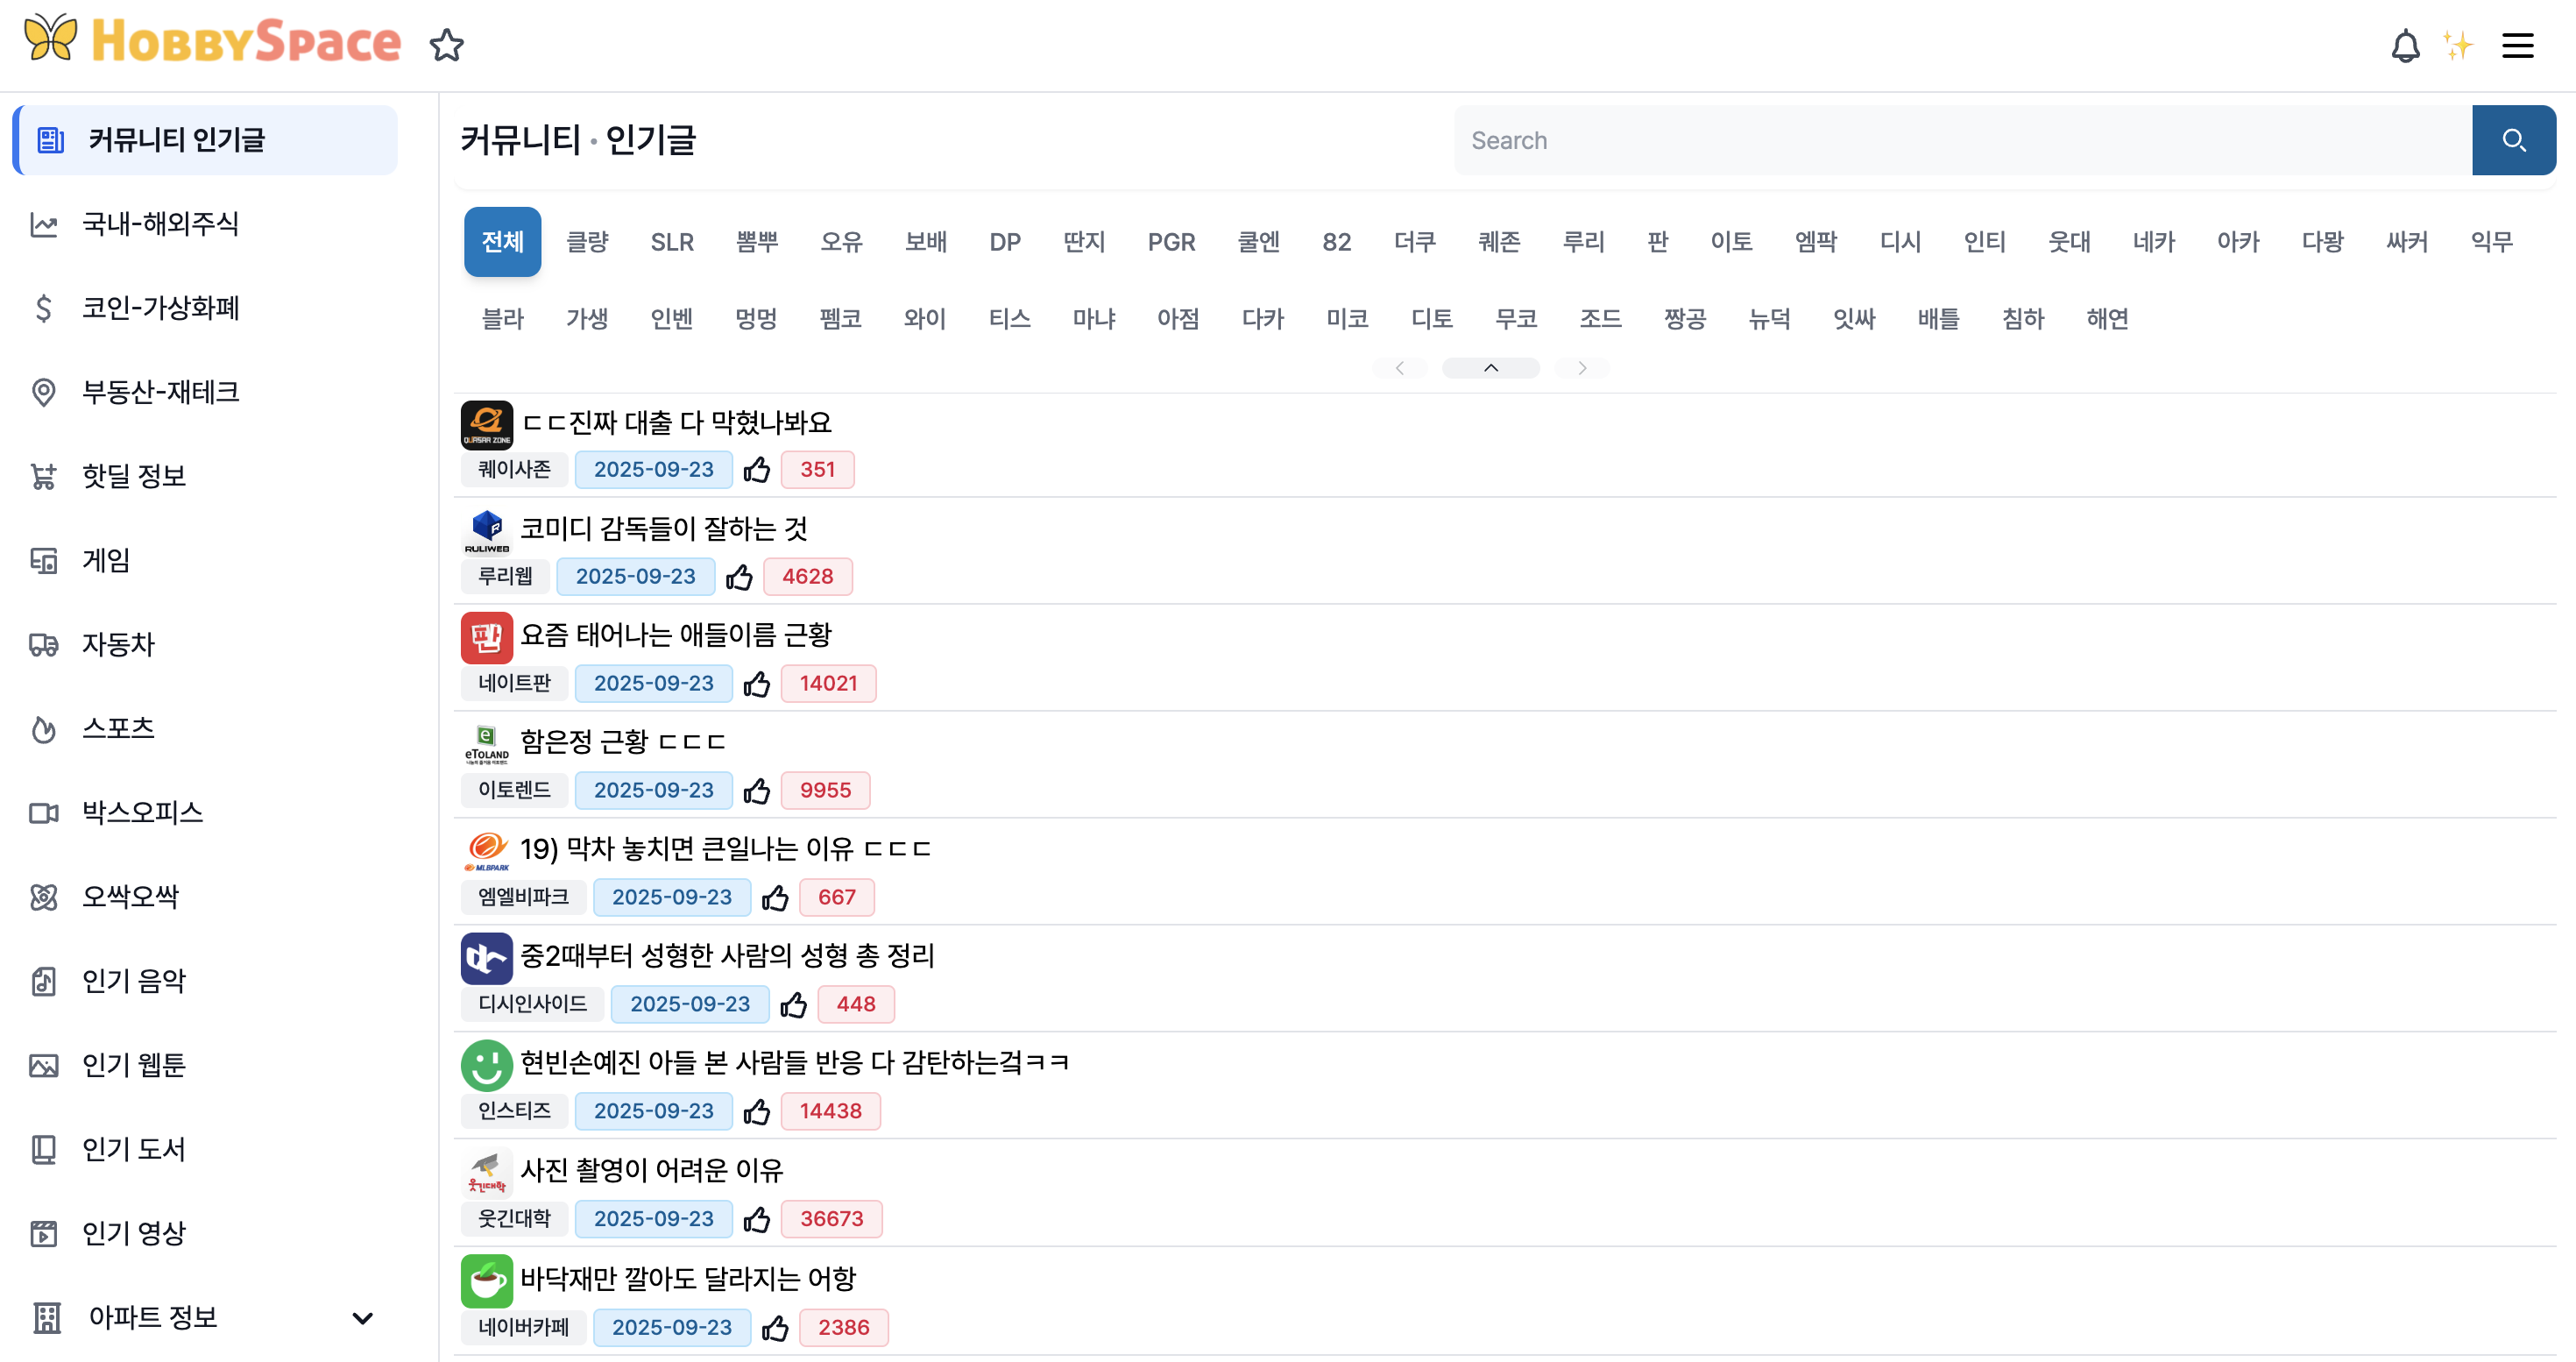Open post 함은정 근황 ㄷㄷㄷ
Screen dimensions: 2576x1362
tap(622, 742)
